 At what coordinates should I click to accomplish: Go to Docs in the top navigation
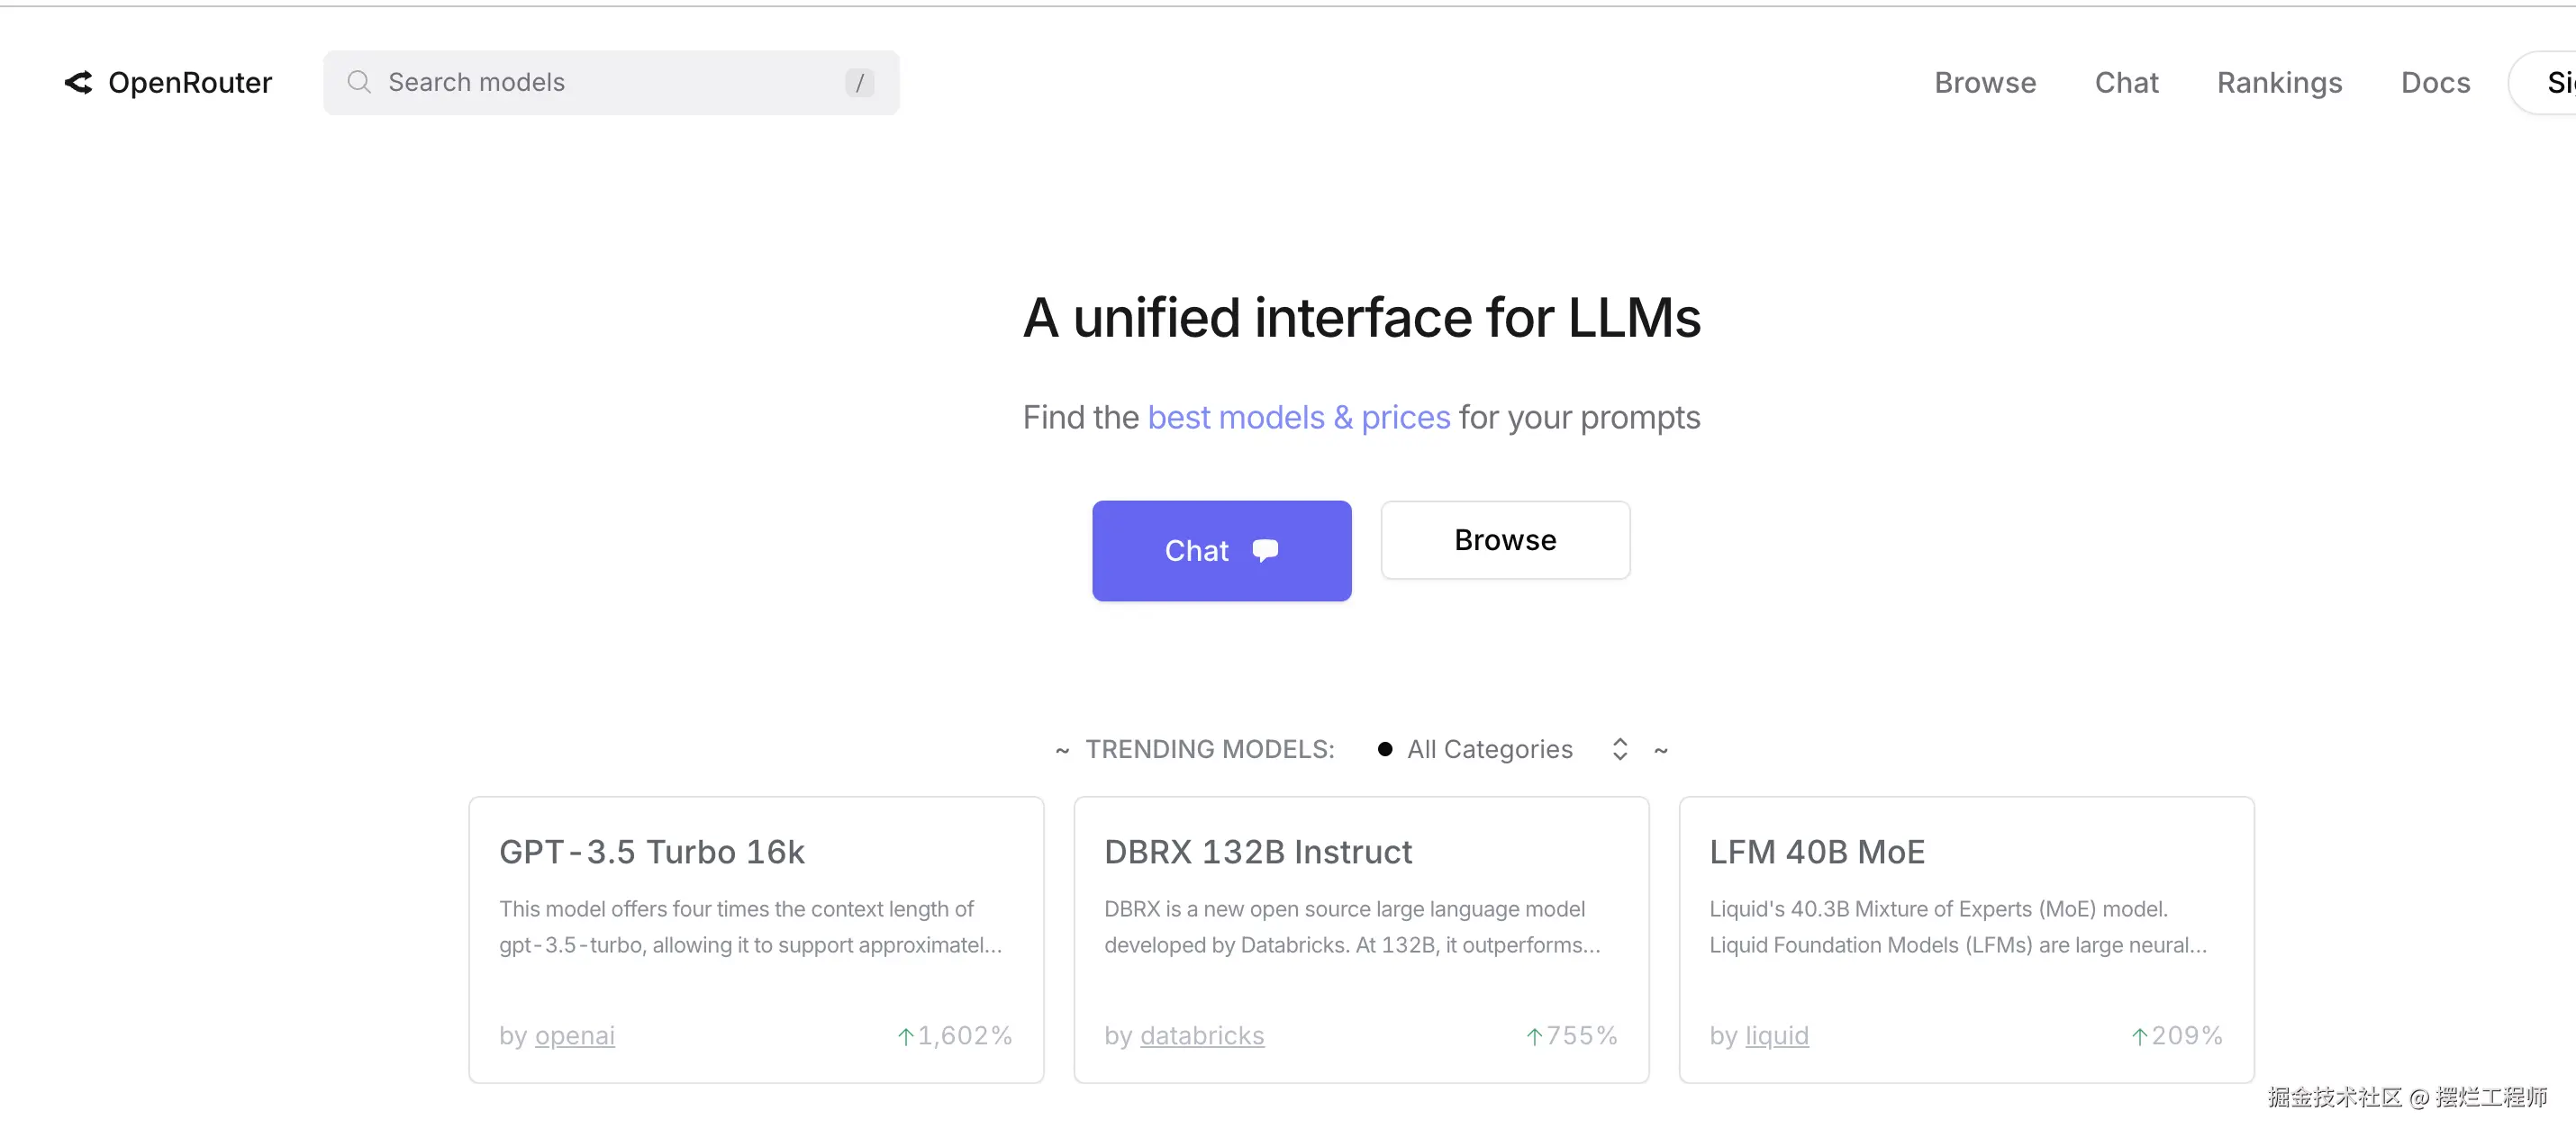(x=2435, y=83)
